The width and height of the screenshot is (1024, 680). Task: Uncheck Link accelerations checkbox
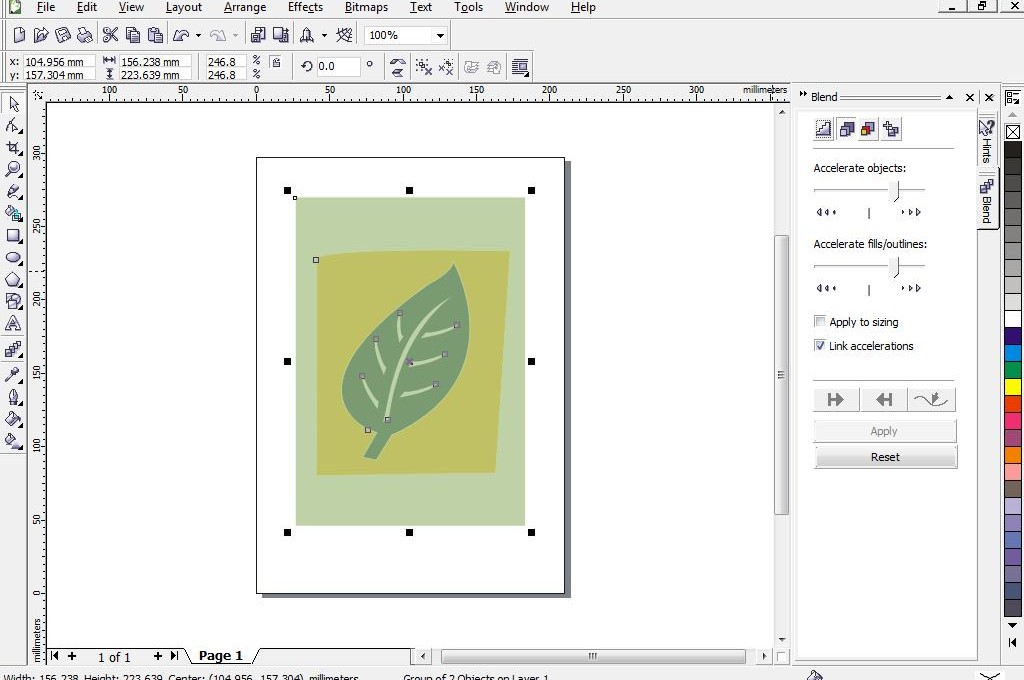click(x=820, y=346)
